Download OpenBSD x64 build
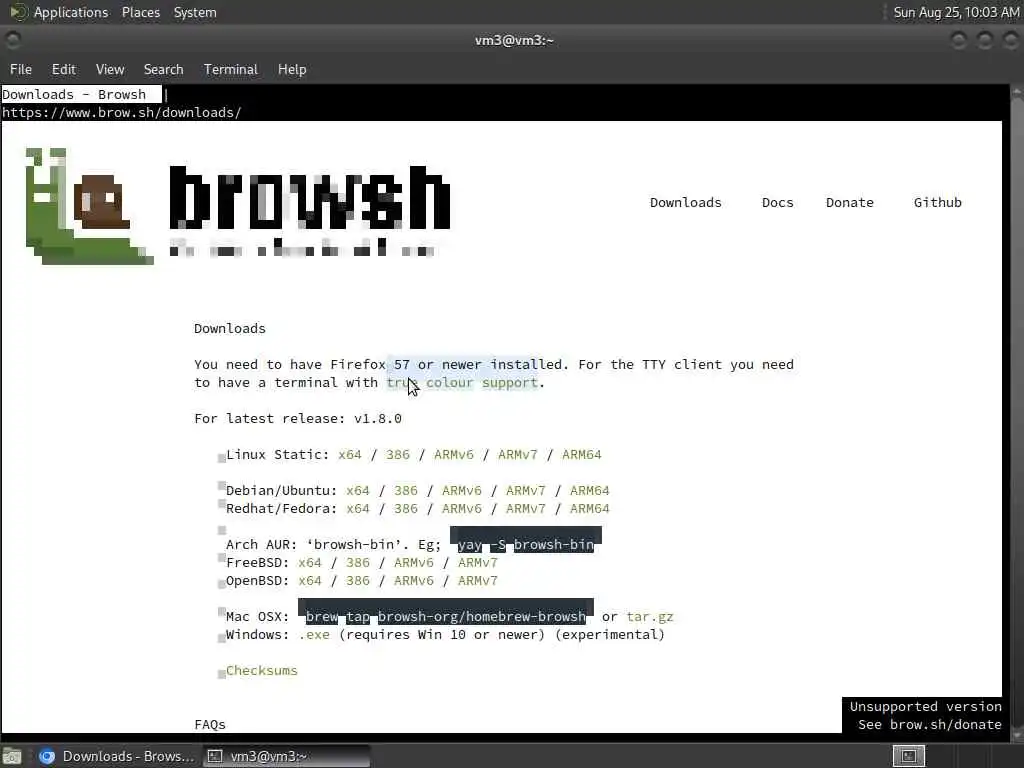Image resolution: width=1024 pixels, height=768 pixels. (x=310, y=581)
